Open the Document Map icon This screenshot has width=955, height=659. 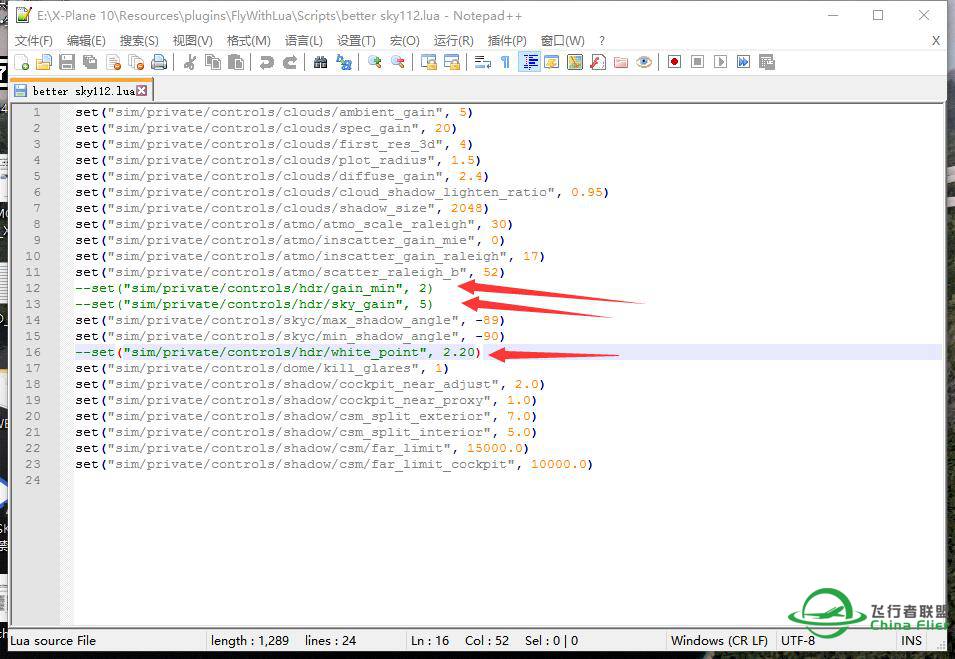click(x=575, y=62)
